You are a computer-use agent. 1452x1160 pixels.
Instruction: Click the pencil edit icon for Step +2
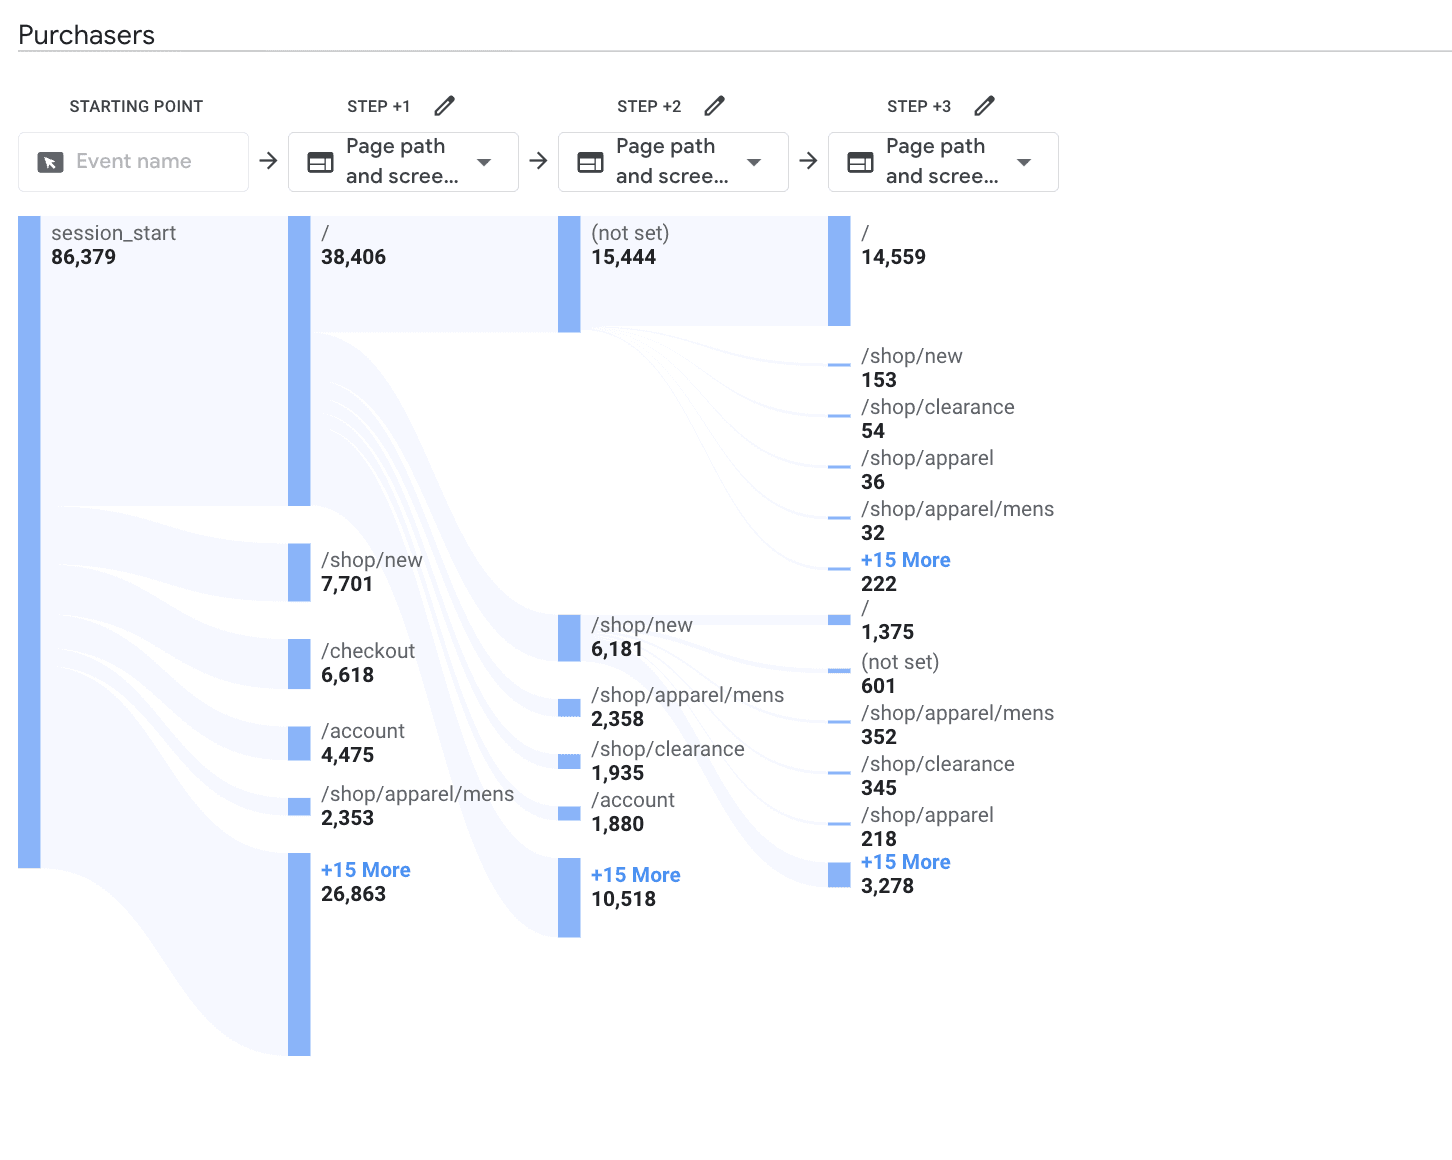point(715,106)
